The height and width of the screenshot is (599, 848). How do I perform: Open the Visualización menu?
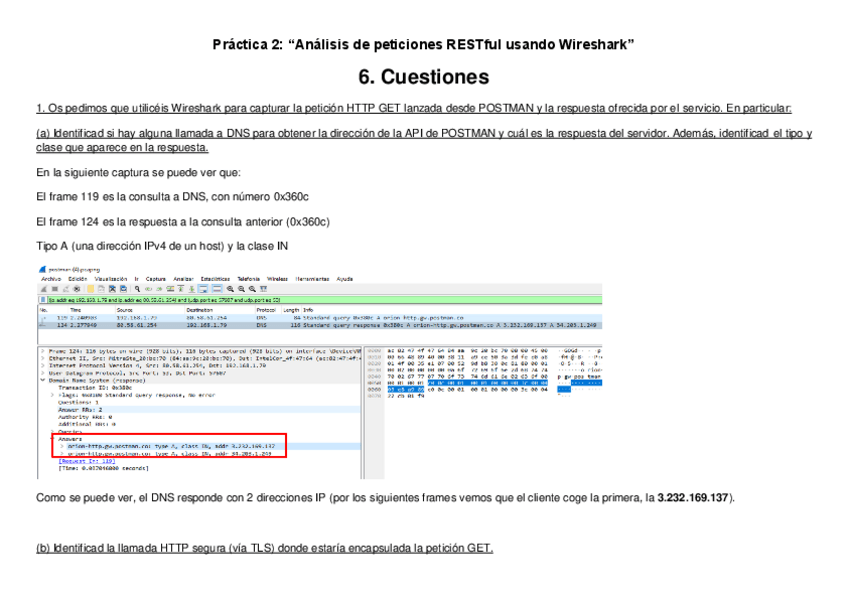click(x=111, y=279)
